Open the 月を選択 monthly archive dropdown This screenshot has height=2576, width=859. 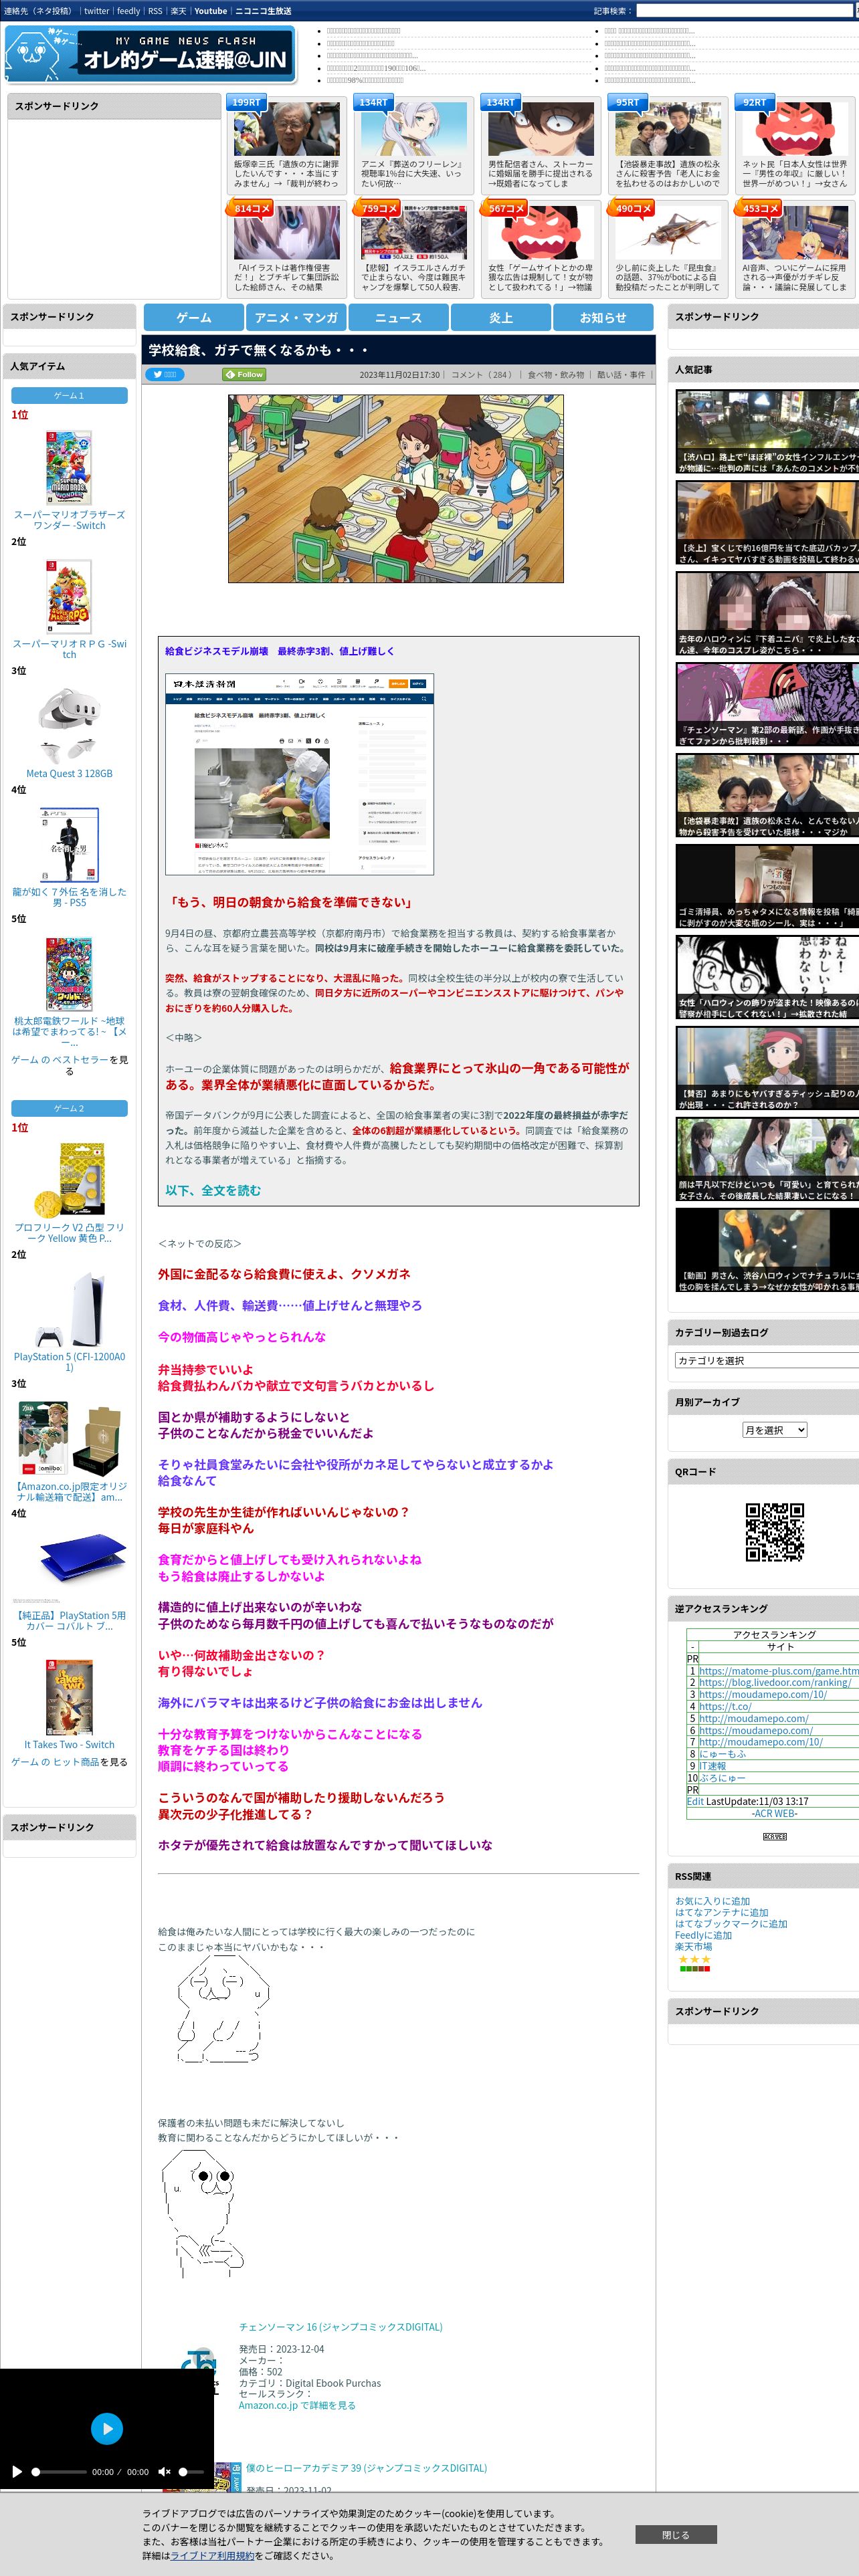(x=774, y=1429)
